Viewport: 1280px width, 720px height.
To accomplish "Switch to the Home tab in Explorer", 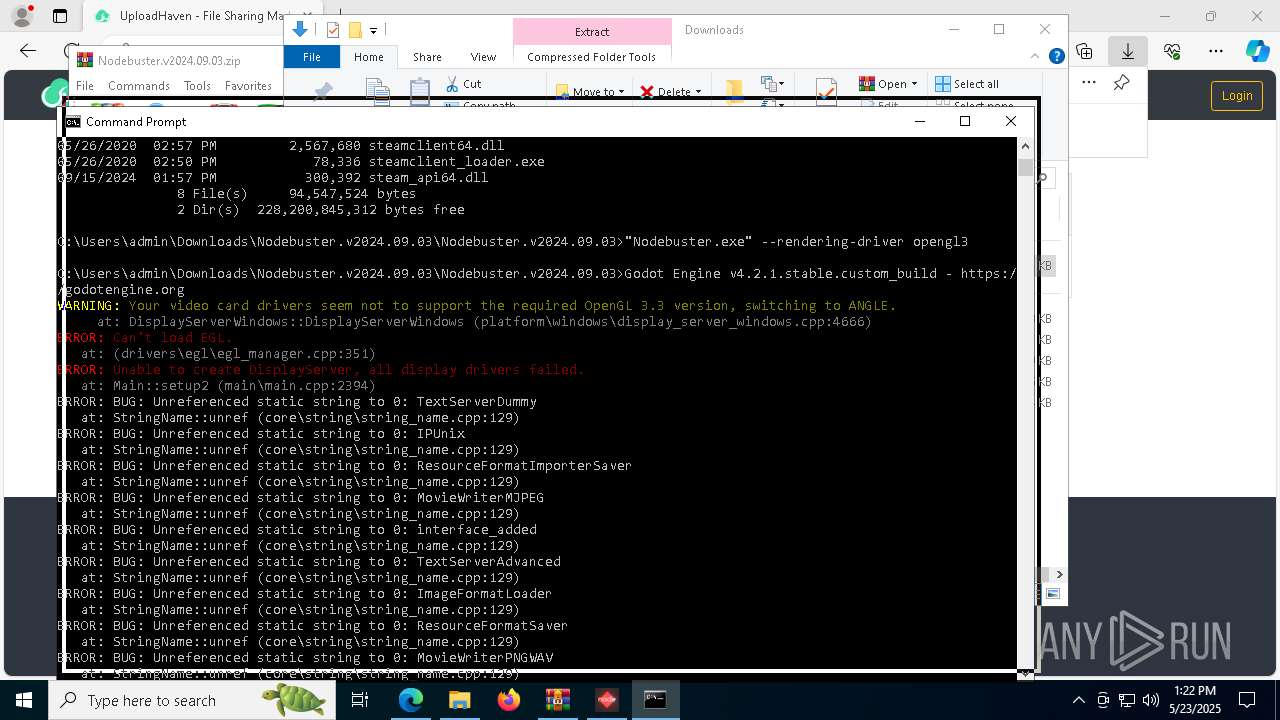I will tap(368, 57).
